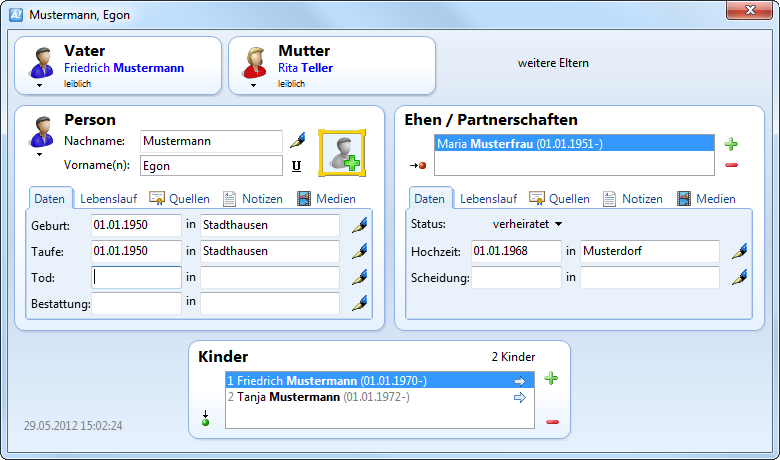Click the add person photo icon
The height and width of the screenshot is (460, 780).
342,154
